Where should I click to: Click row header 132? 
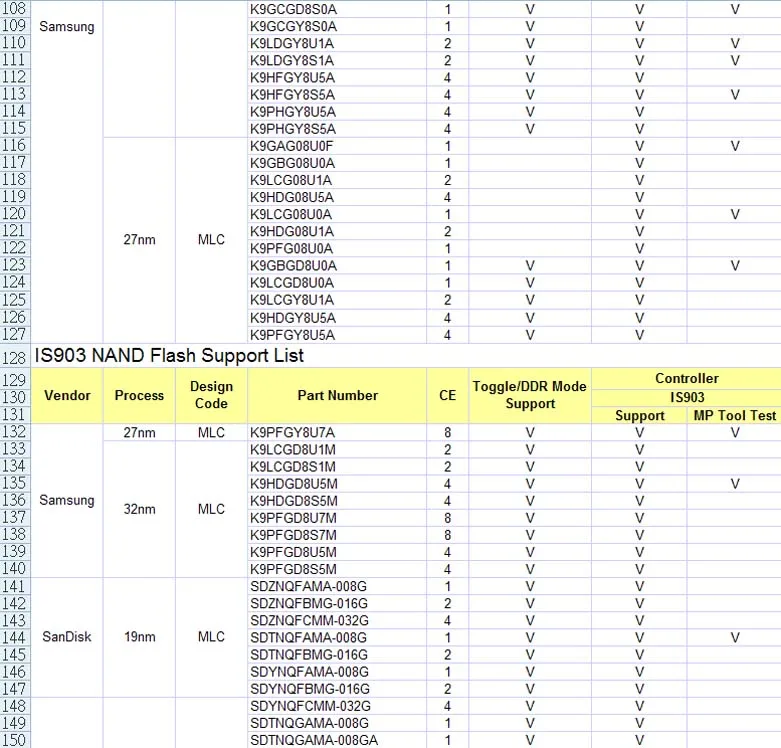tap(15, 432)
